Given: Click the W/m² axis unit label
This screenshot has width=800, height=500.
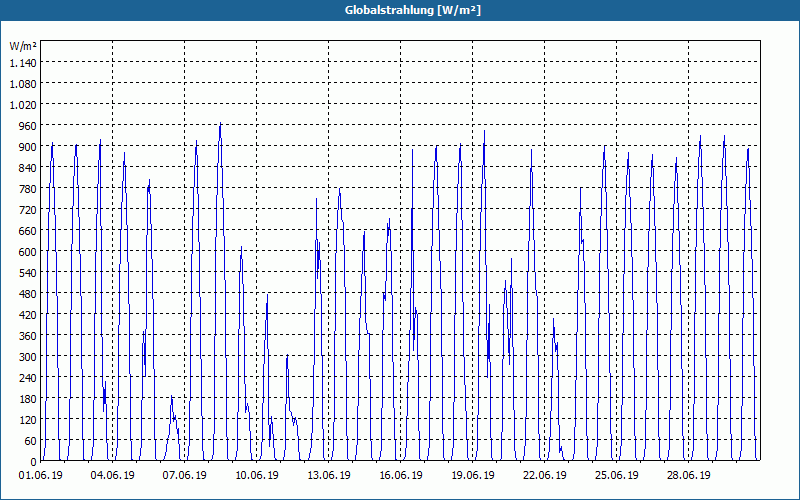Looking at the screenshot, I should [x=23, y=46].
